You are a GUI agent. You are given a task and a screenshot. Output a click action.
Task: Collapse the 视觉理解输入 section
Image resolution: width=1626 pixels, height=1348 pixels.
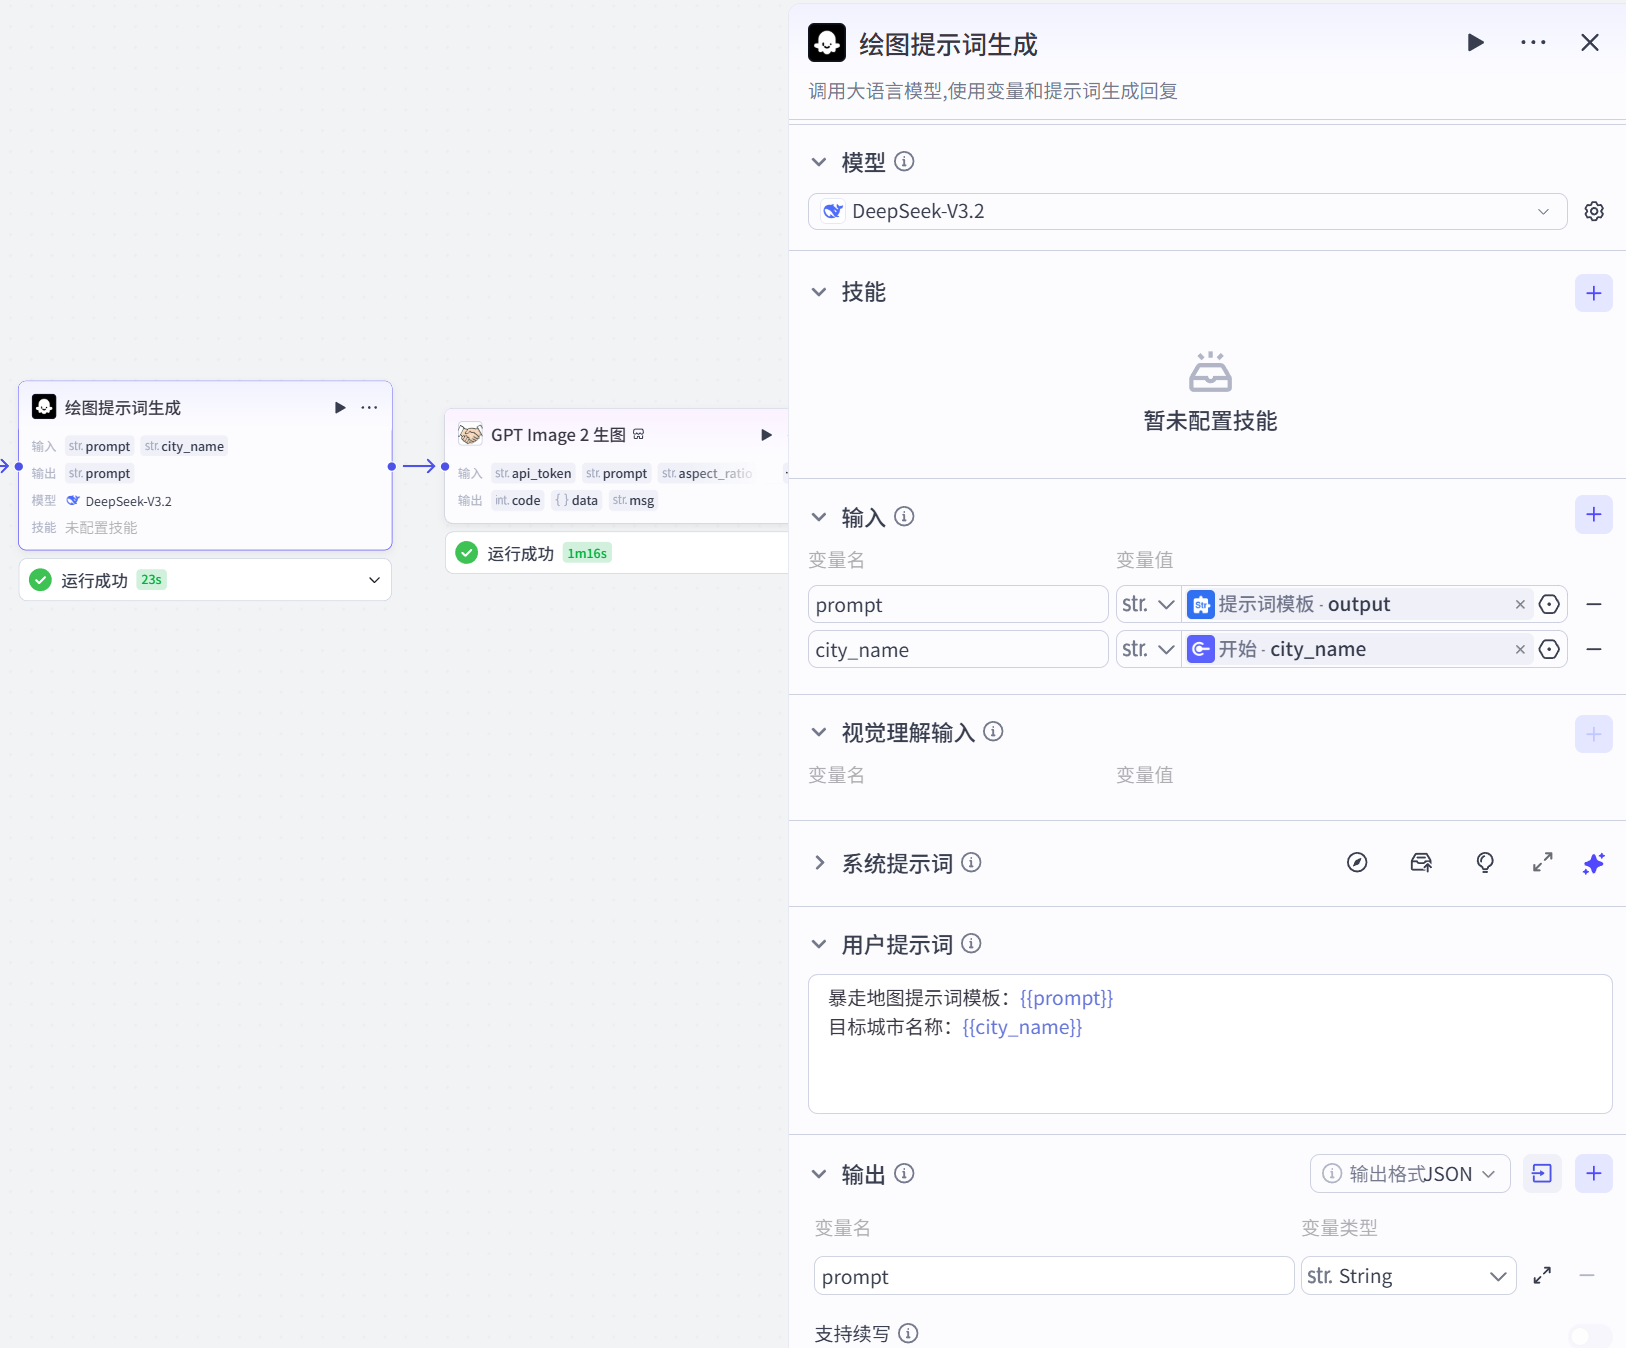[819, 732]
